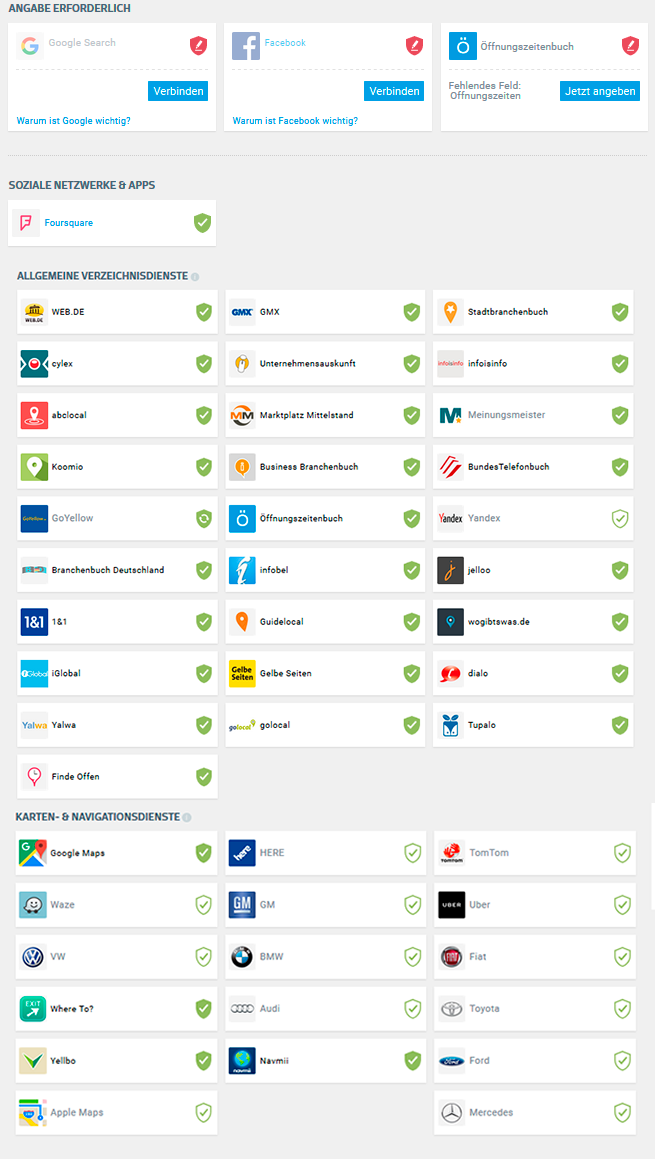Screen dimensions: 655x1164
Task: Select the Guidelocal listing
Action: [325, 621]
